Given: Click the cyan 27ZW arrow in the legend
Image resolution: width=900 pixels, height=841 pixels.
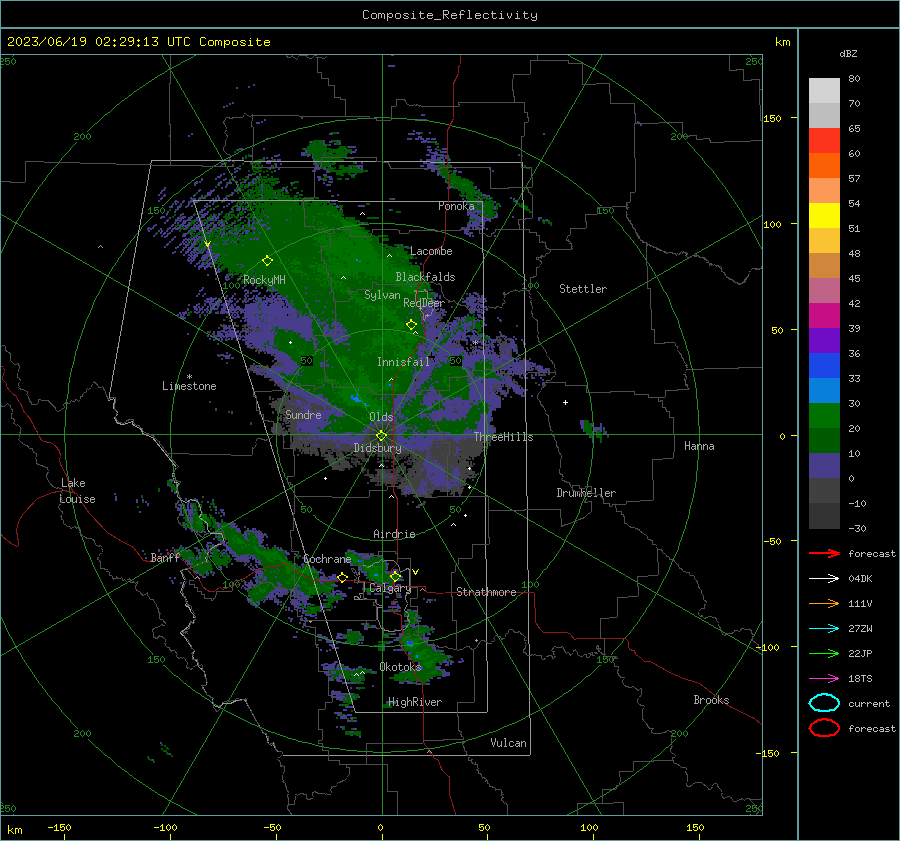Looking at the screenshot, I should tap(824, 629).
